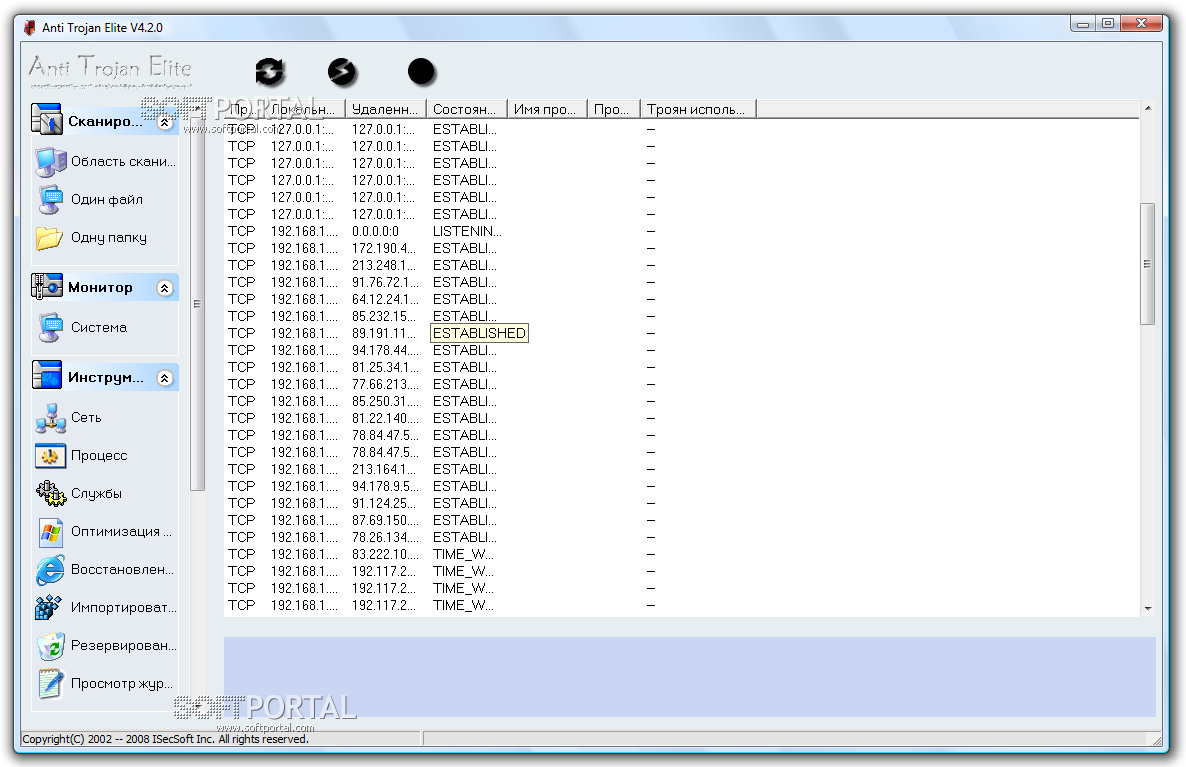Select the row with remote address 91.76.72.1...
The width and height of the screenshot is (1186, 767).
682,282
